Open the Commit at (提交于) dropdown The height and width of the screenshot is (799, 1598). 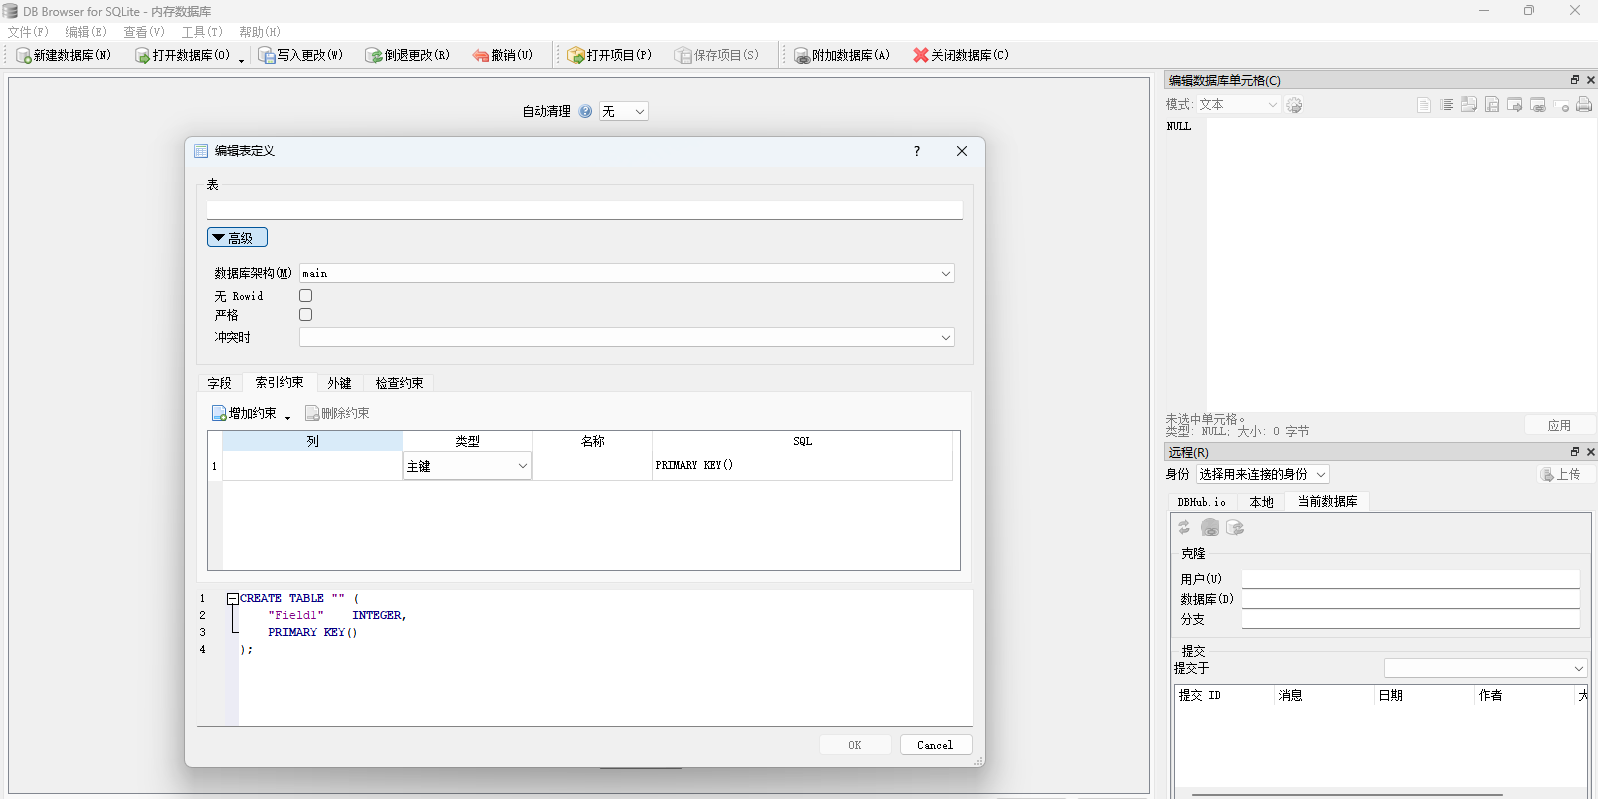(1486, 668)
